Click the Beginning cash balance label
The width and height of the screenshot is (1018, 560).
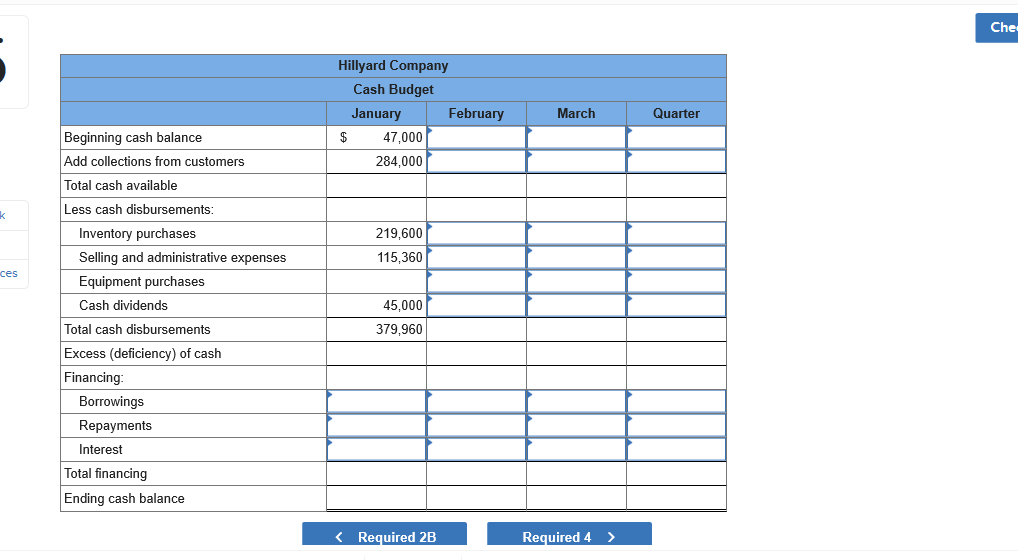coord(132,138)
